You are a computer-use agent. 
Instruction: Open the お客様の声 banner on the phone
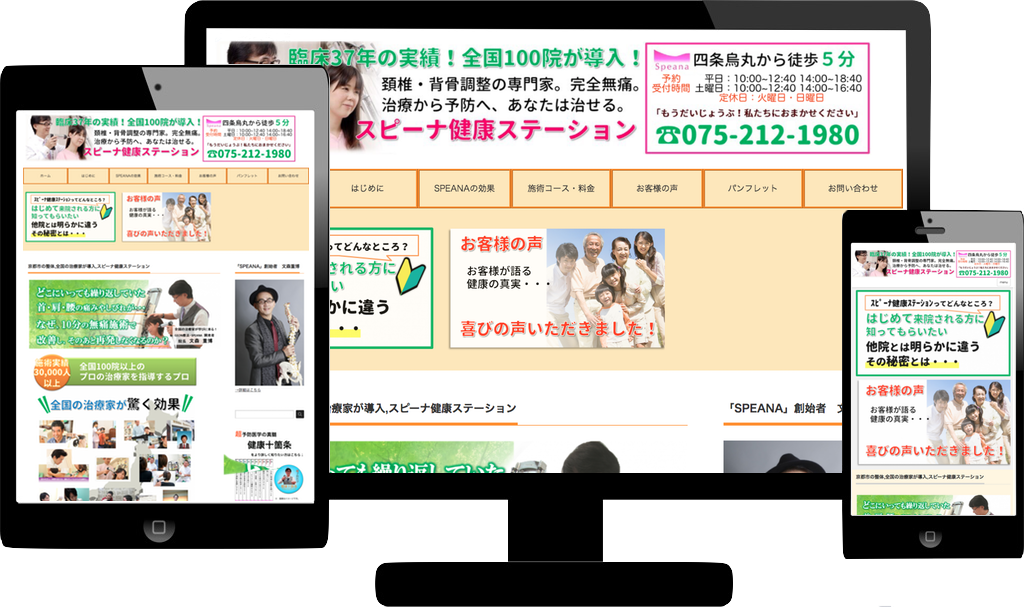[x=935, y=422]
